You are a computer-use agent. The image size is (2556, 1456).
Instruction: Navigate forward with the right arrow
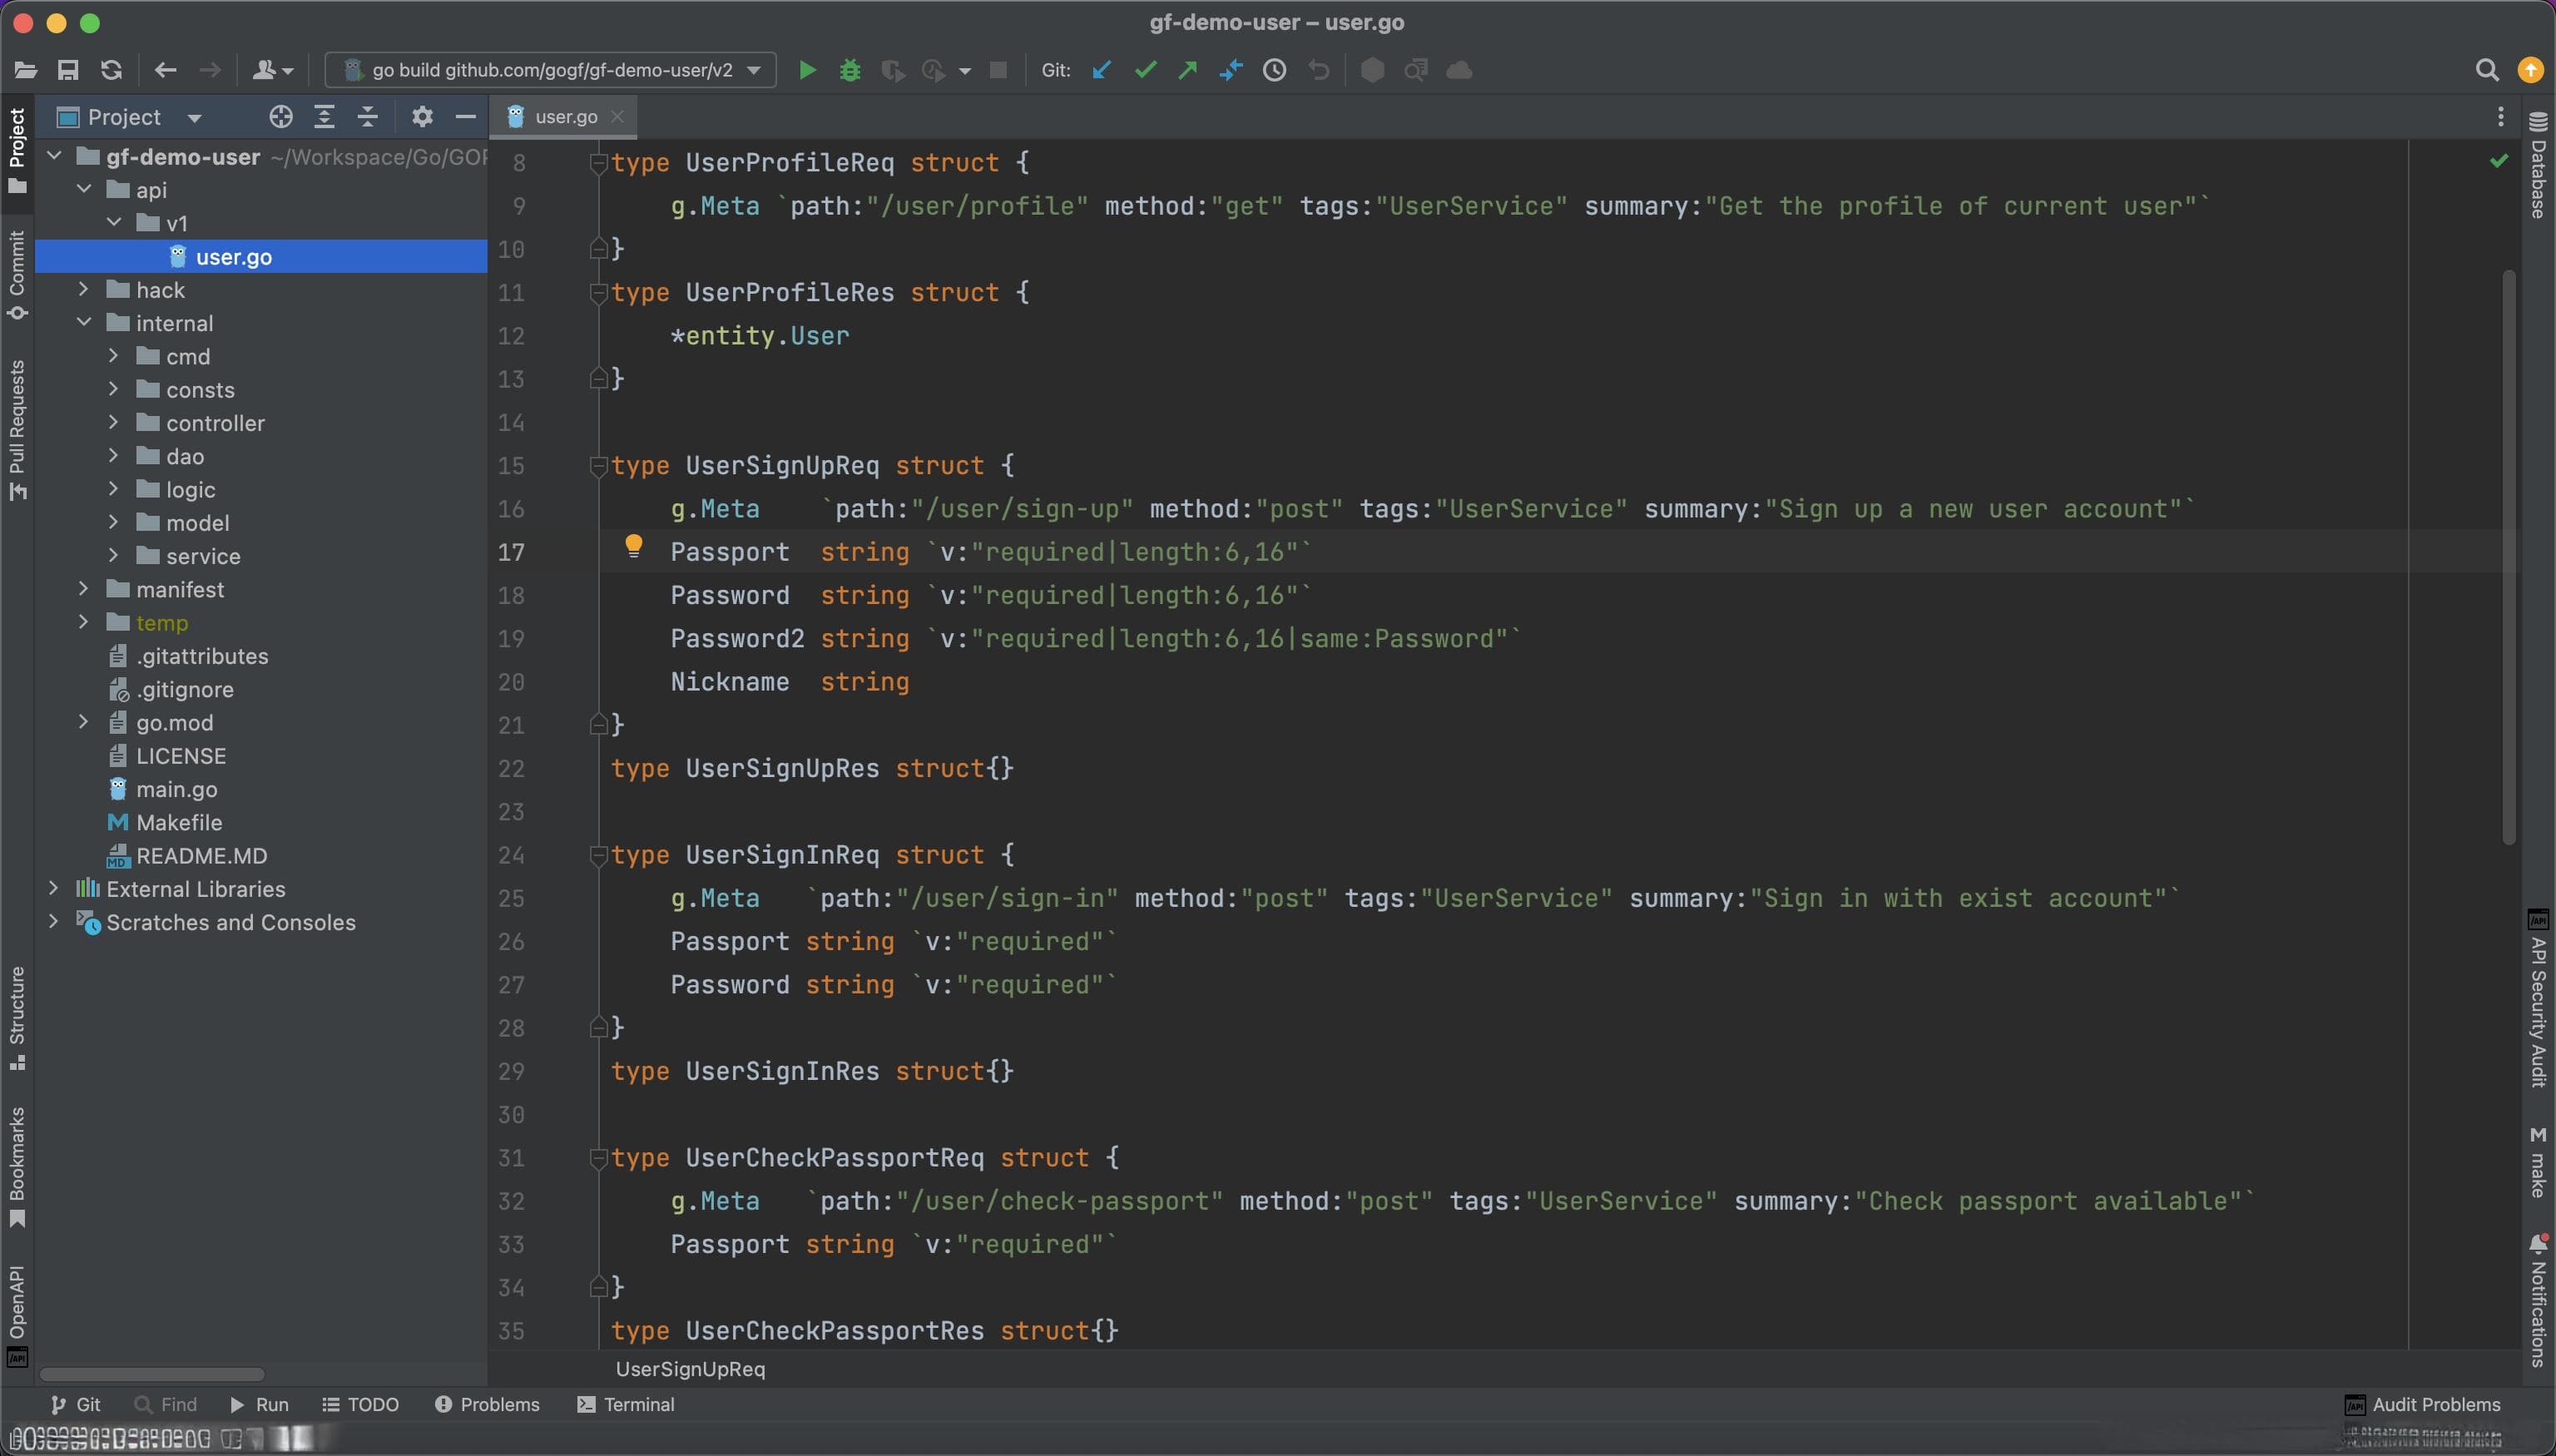(x=209, y=70)
